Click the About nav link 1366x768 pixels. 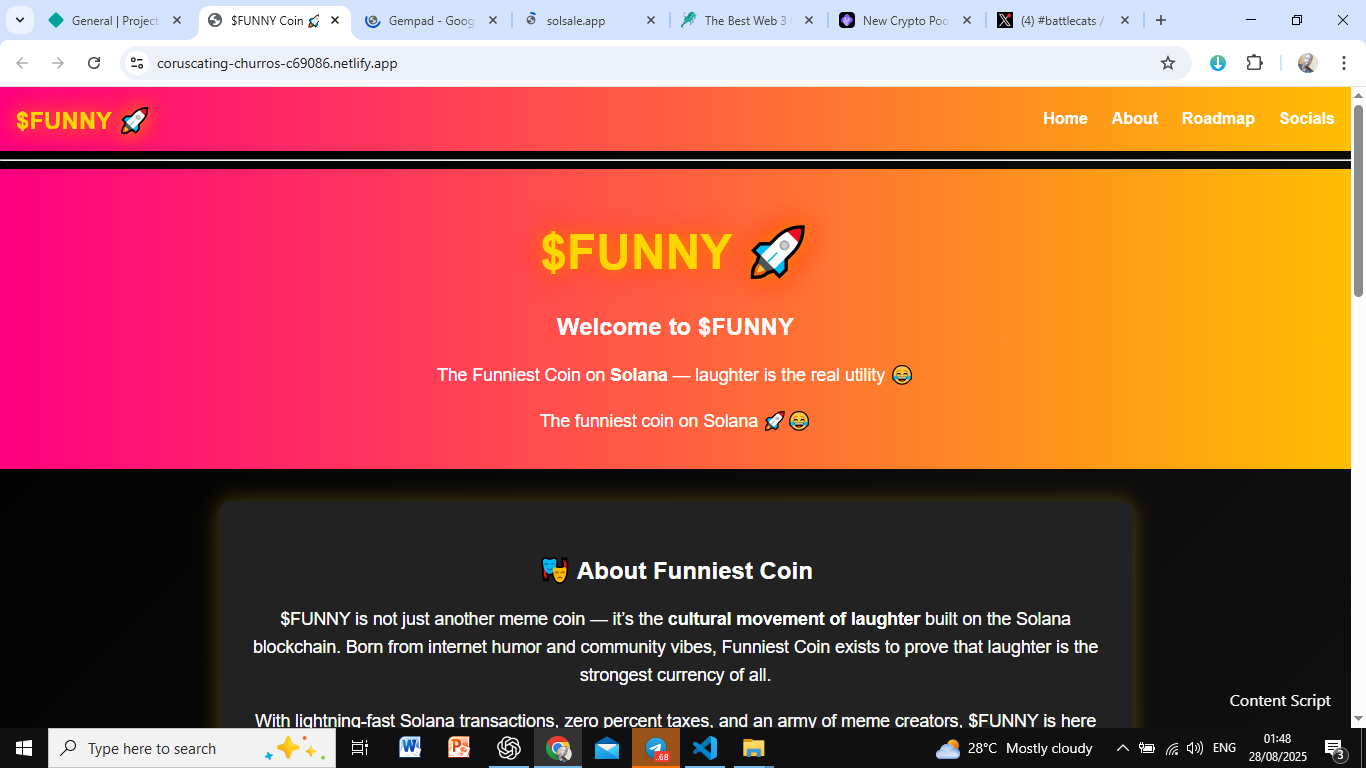[x=1135, y=118]
